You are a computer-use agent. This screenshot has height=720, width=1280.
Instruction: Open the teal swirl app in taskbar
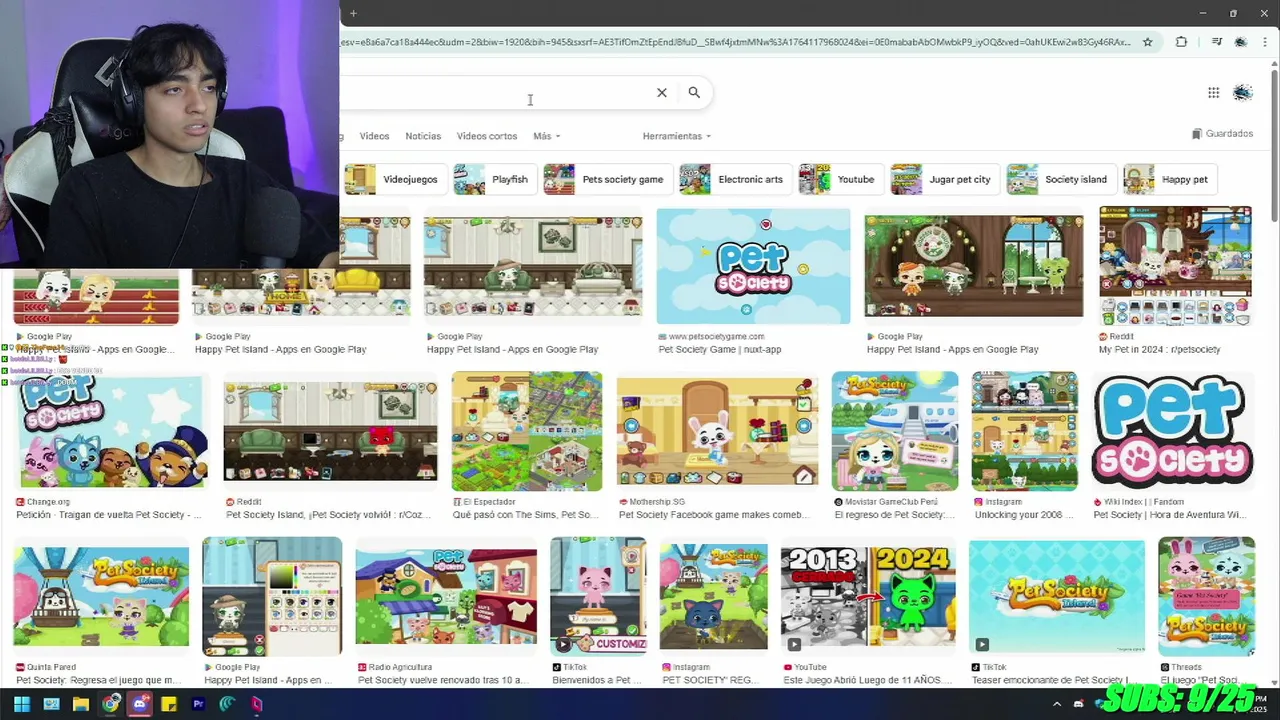click(x=227, y=704)
